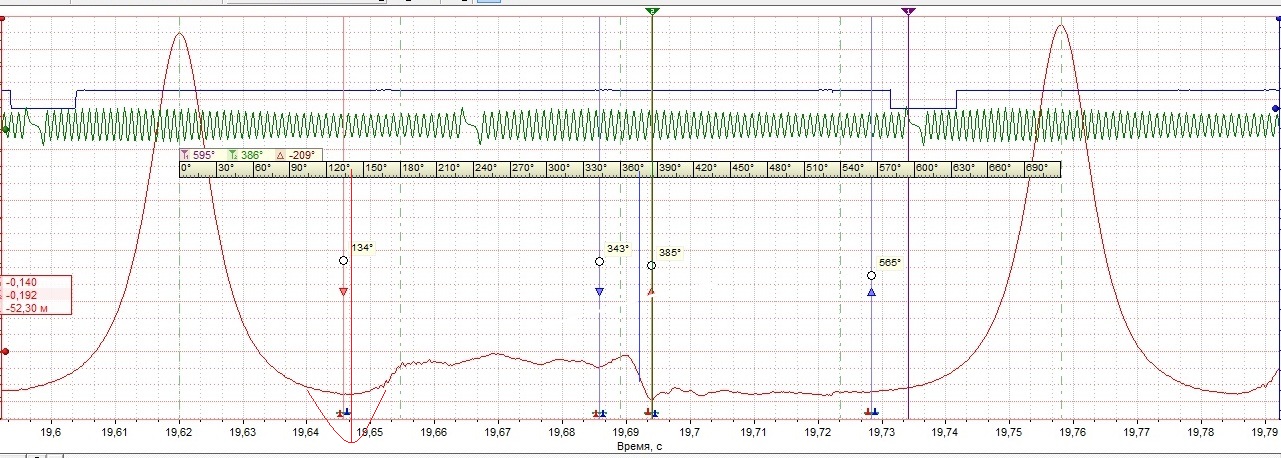The image size is (1281, 458).
Task: Click the blue down triangle on the 343° marker
Action: pyautogui.click(x=599, y=292)
